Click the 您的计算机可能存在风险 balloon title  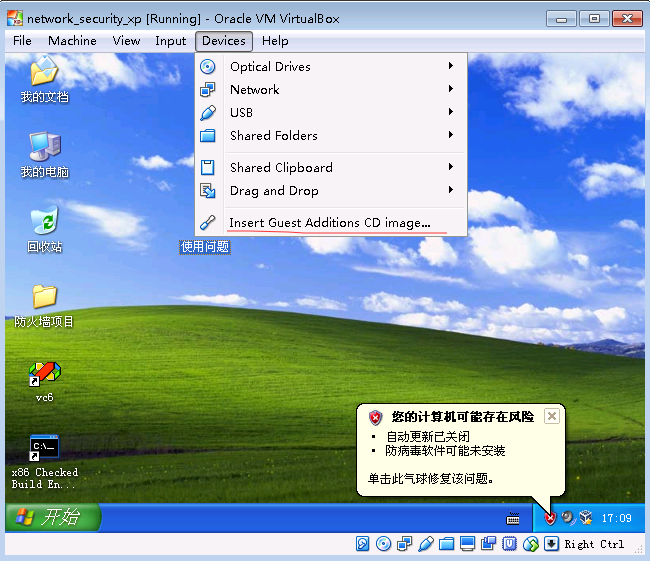click(463, 416)
